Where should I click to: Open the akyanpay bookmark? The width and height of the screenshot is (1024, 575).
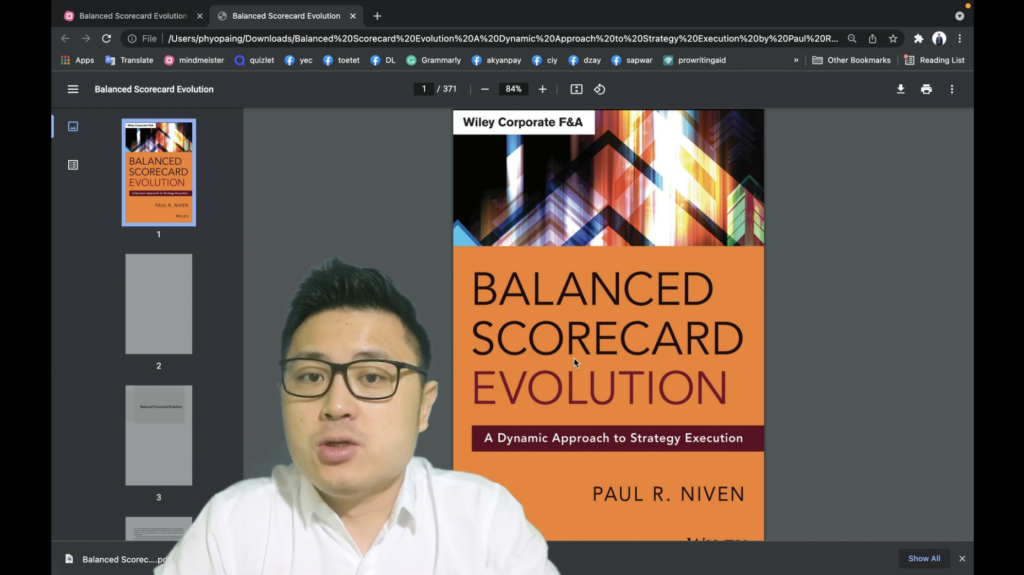(x=496, y=60)
